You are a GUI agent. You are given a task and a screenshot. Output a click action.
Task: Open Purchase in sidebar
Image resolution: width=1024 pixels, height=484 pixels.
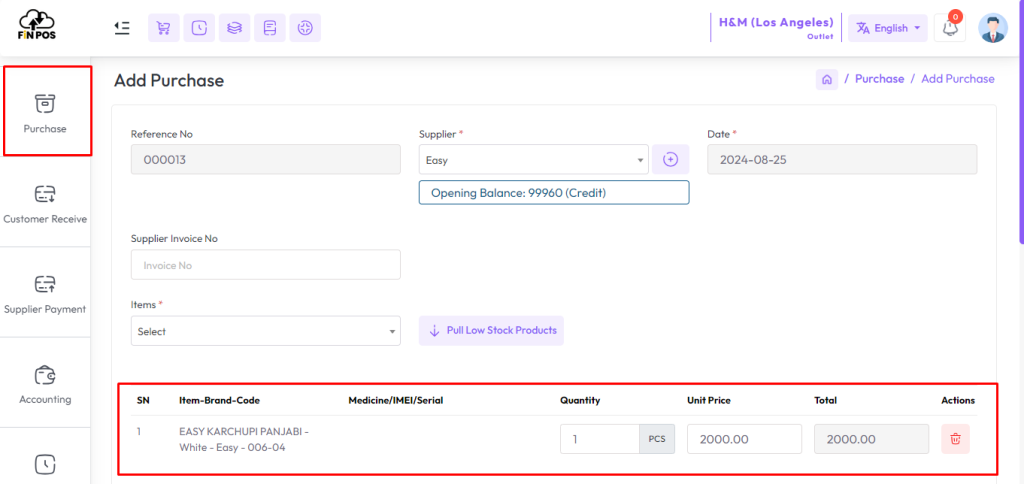[x=45, y=111]
